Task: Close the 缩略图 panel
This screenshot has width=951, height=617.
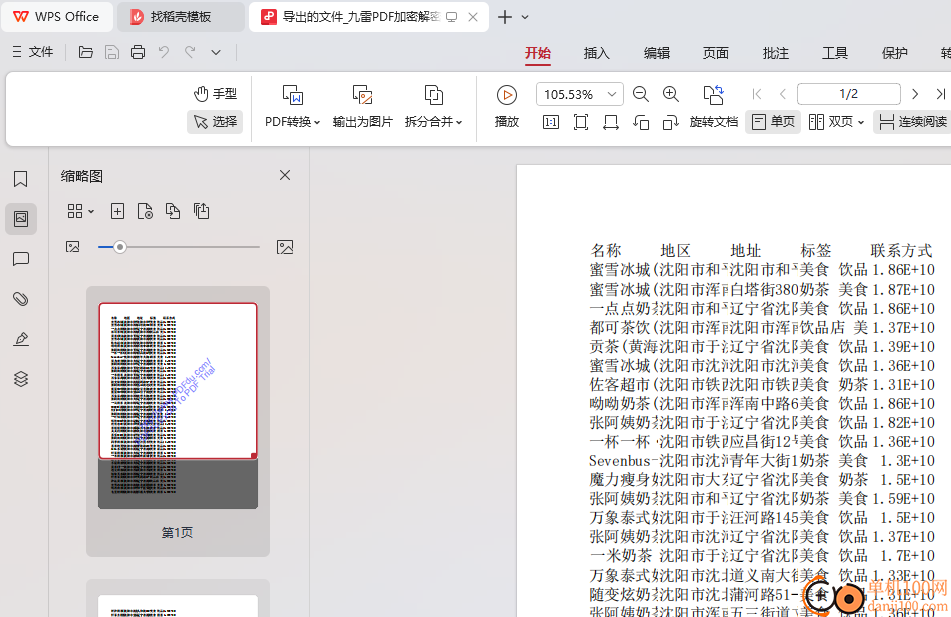Action: point(285,175)
